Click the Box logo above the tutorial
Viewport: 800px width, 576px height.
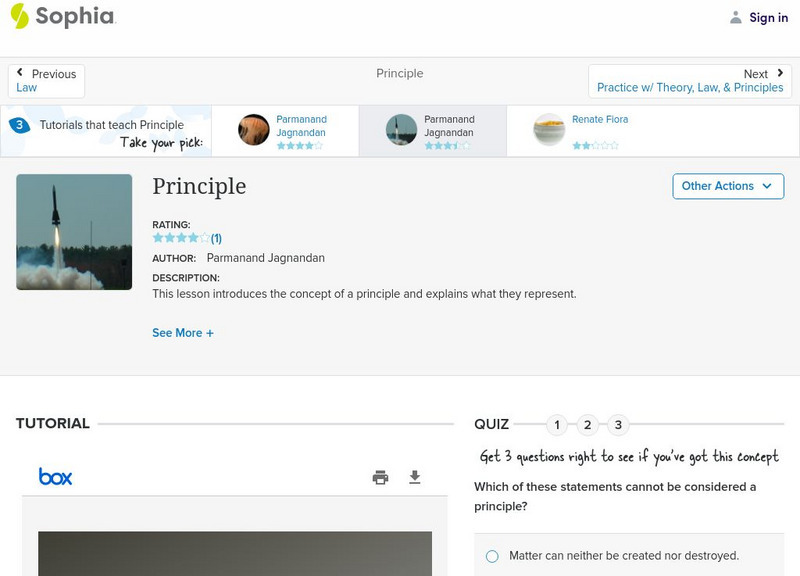pyautogui.click(x=54, y=477)
